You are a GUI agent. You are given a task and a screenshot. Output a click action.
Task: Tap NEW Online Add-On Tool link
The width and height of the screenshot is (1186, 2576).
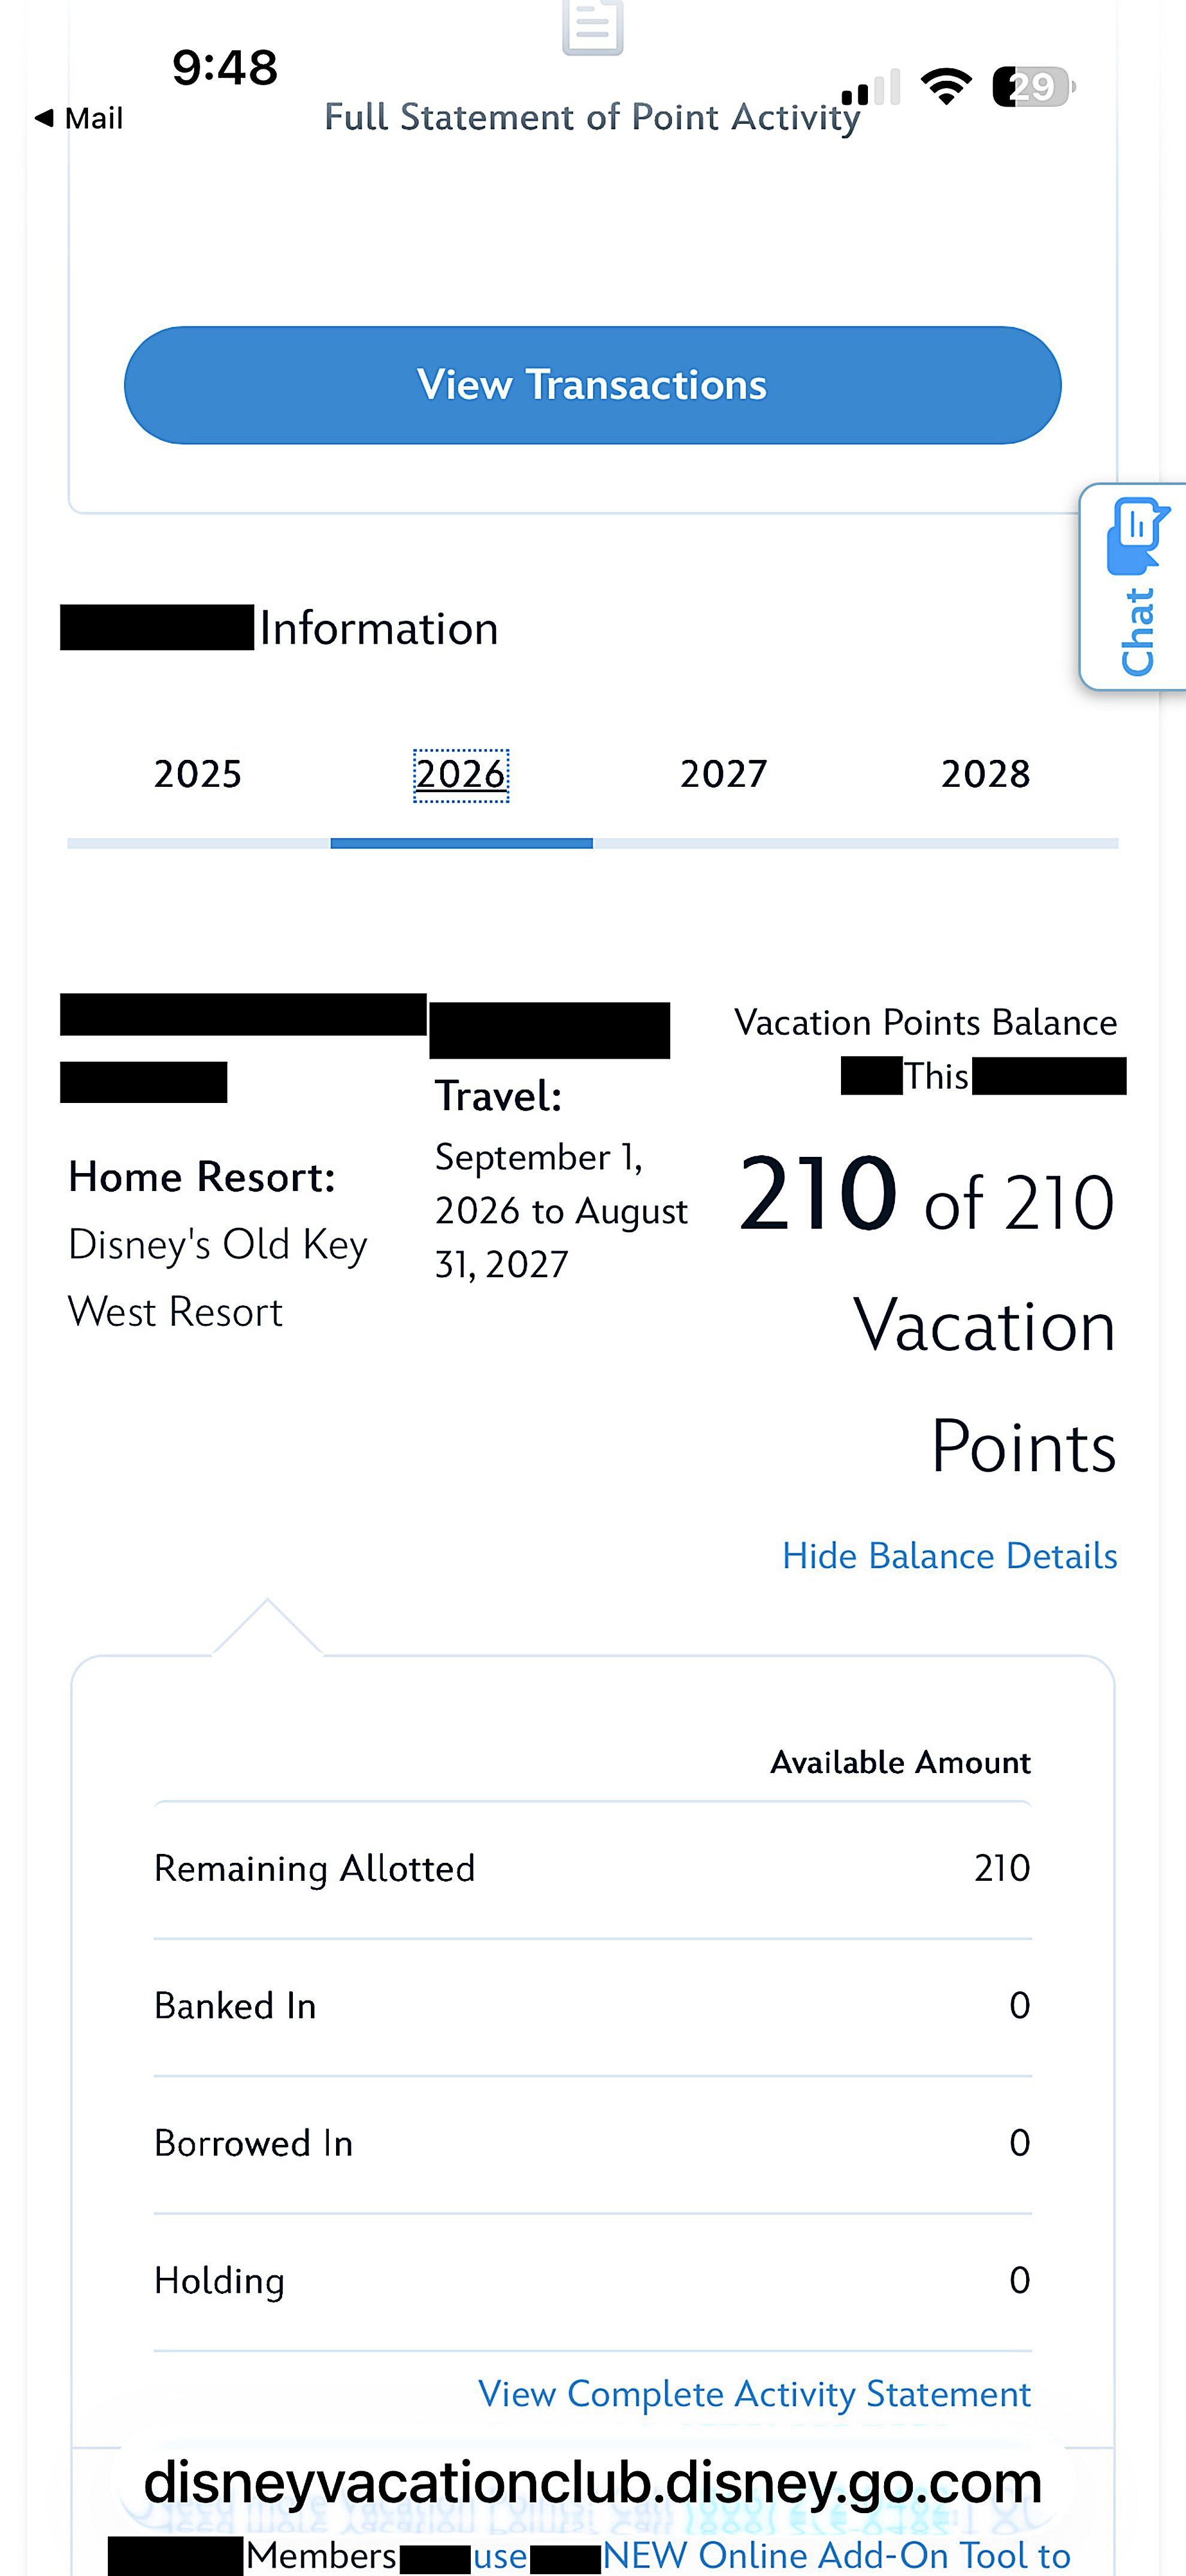[x=836, y=2555]
